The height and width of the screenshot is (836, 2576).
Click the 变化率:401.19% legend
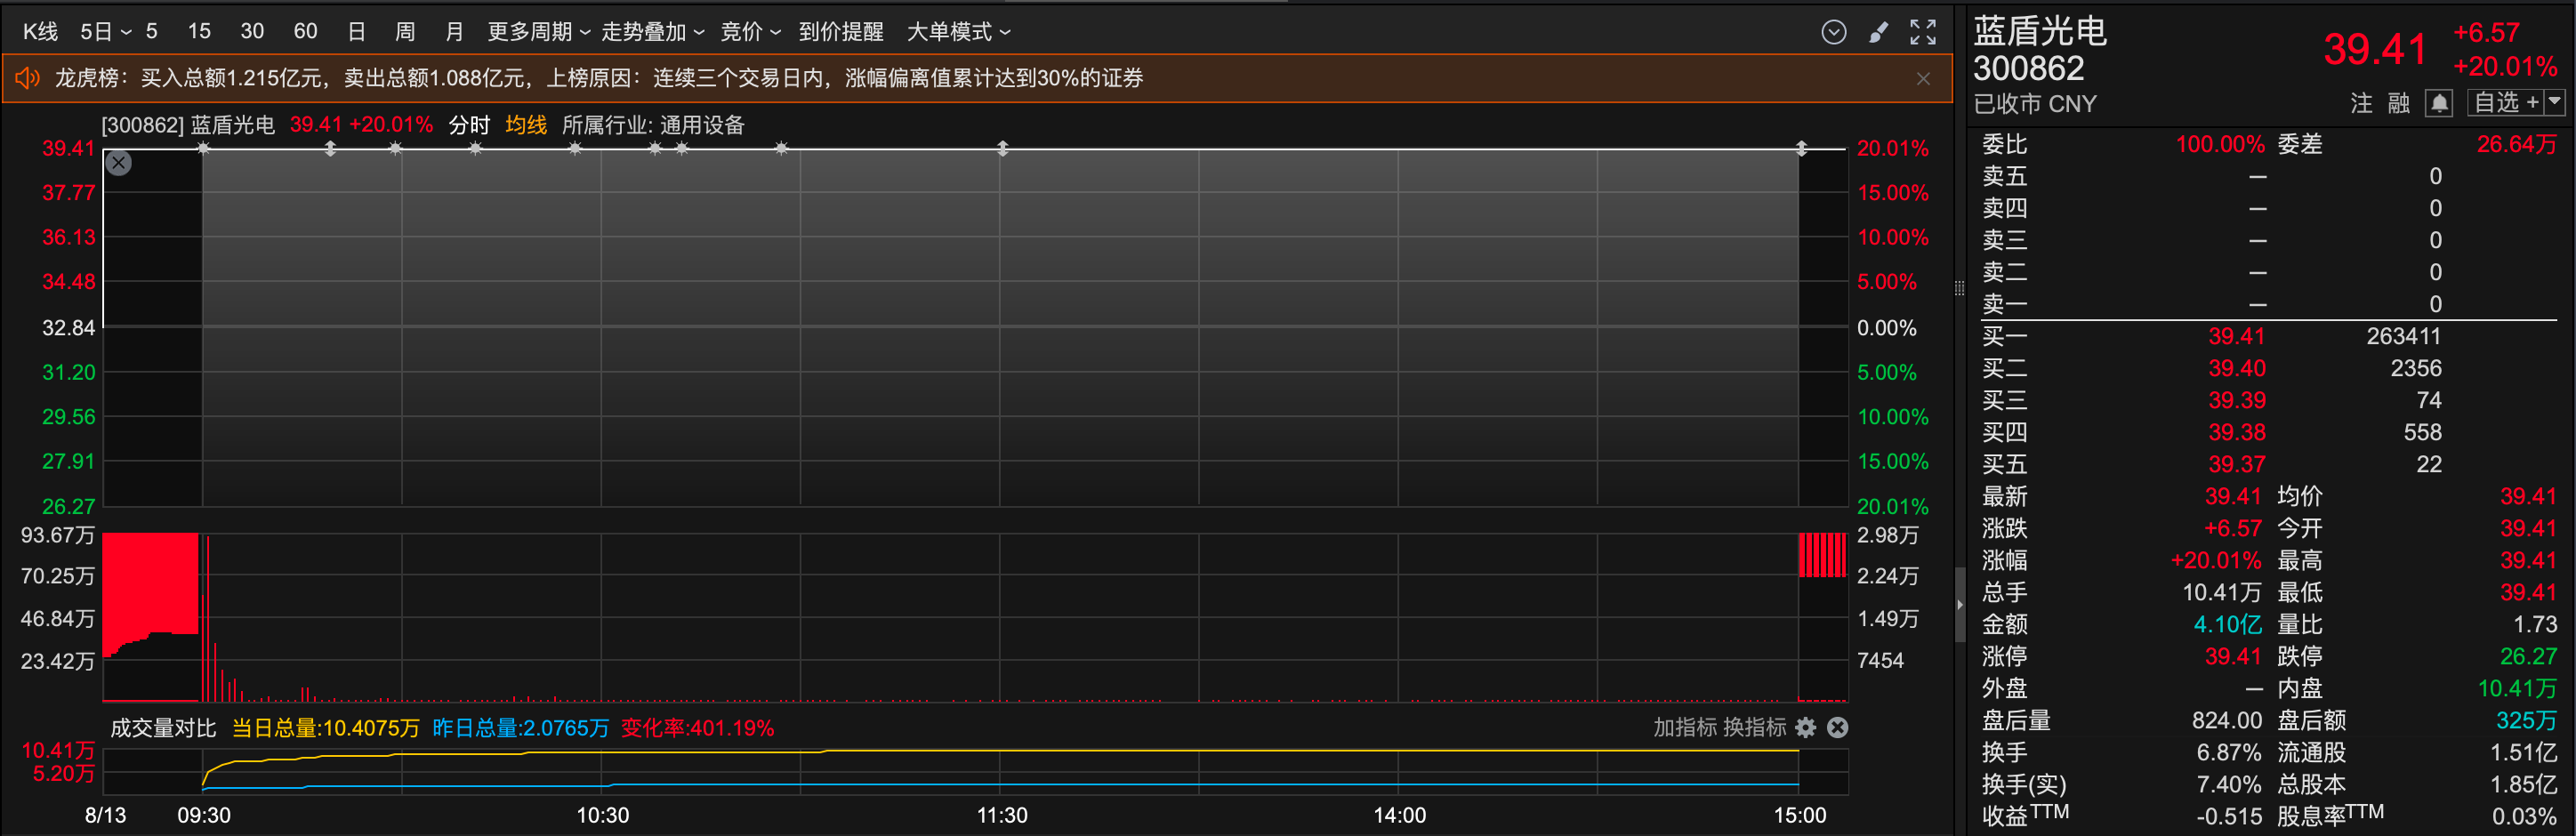pos(697,728)
